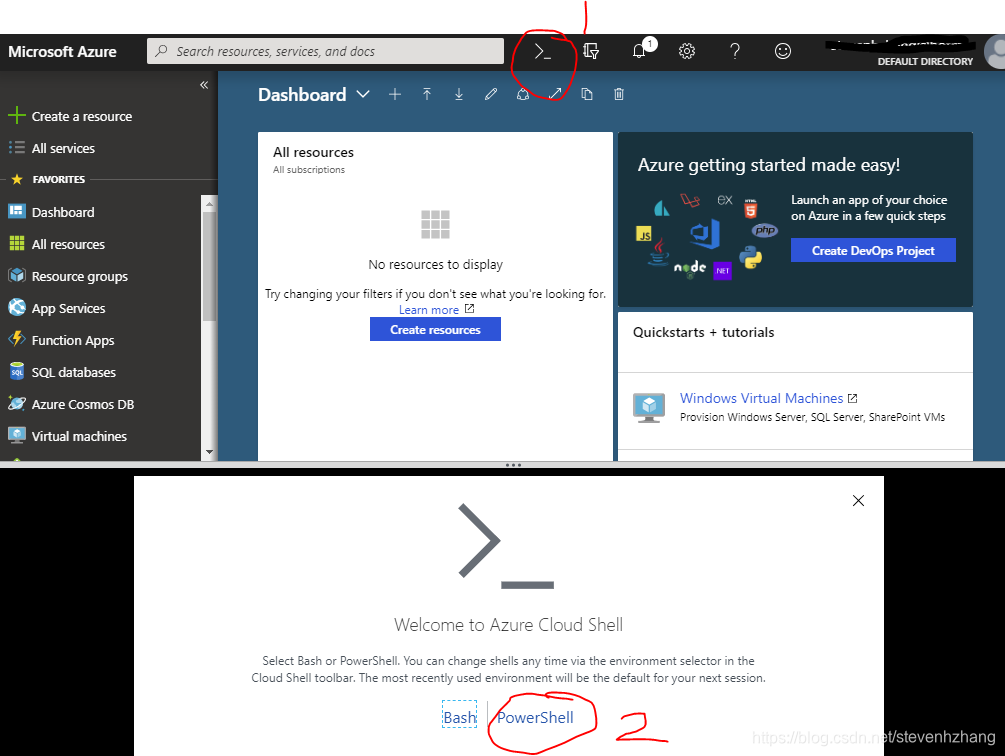
Task: Click the Create resources button
Action: pos(435,329)
